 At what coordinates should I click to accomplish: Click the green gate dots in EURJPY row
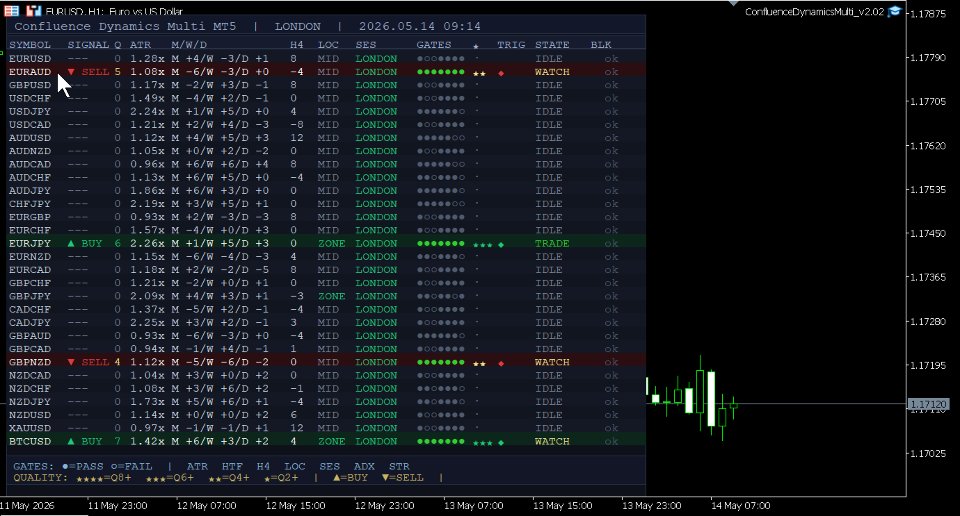pos(441,244)
